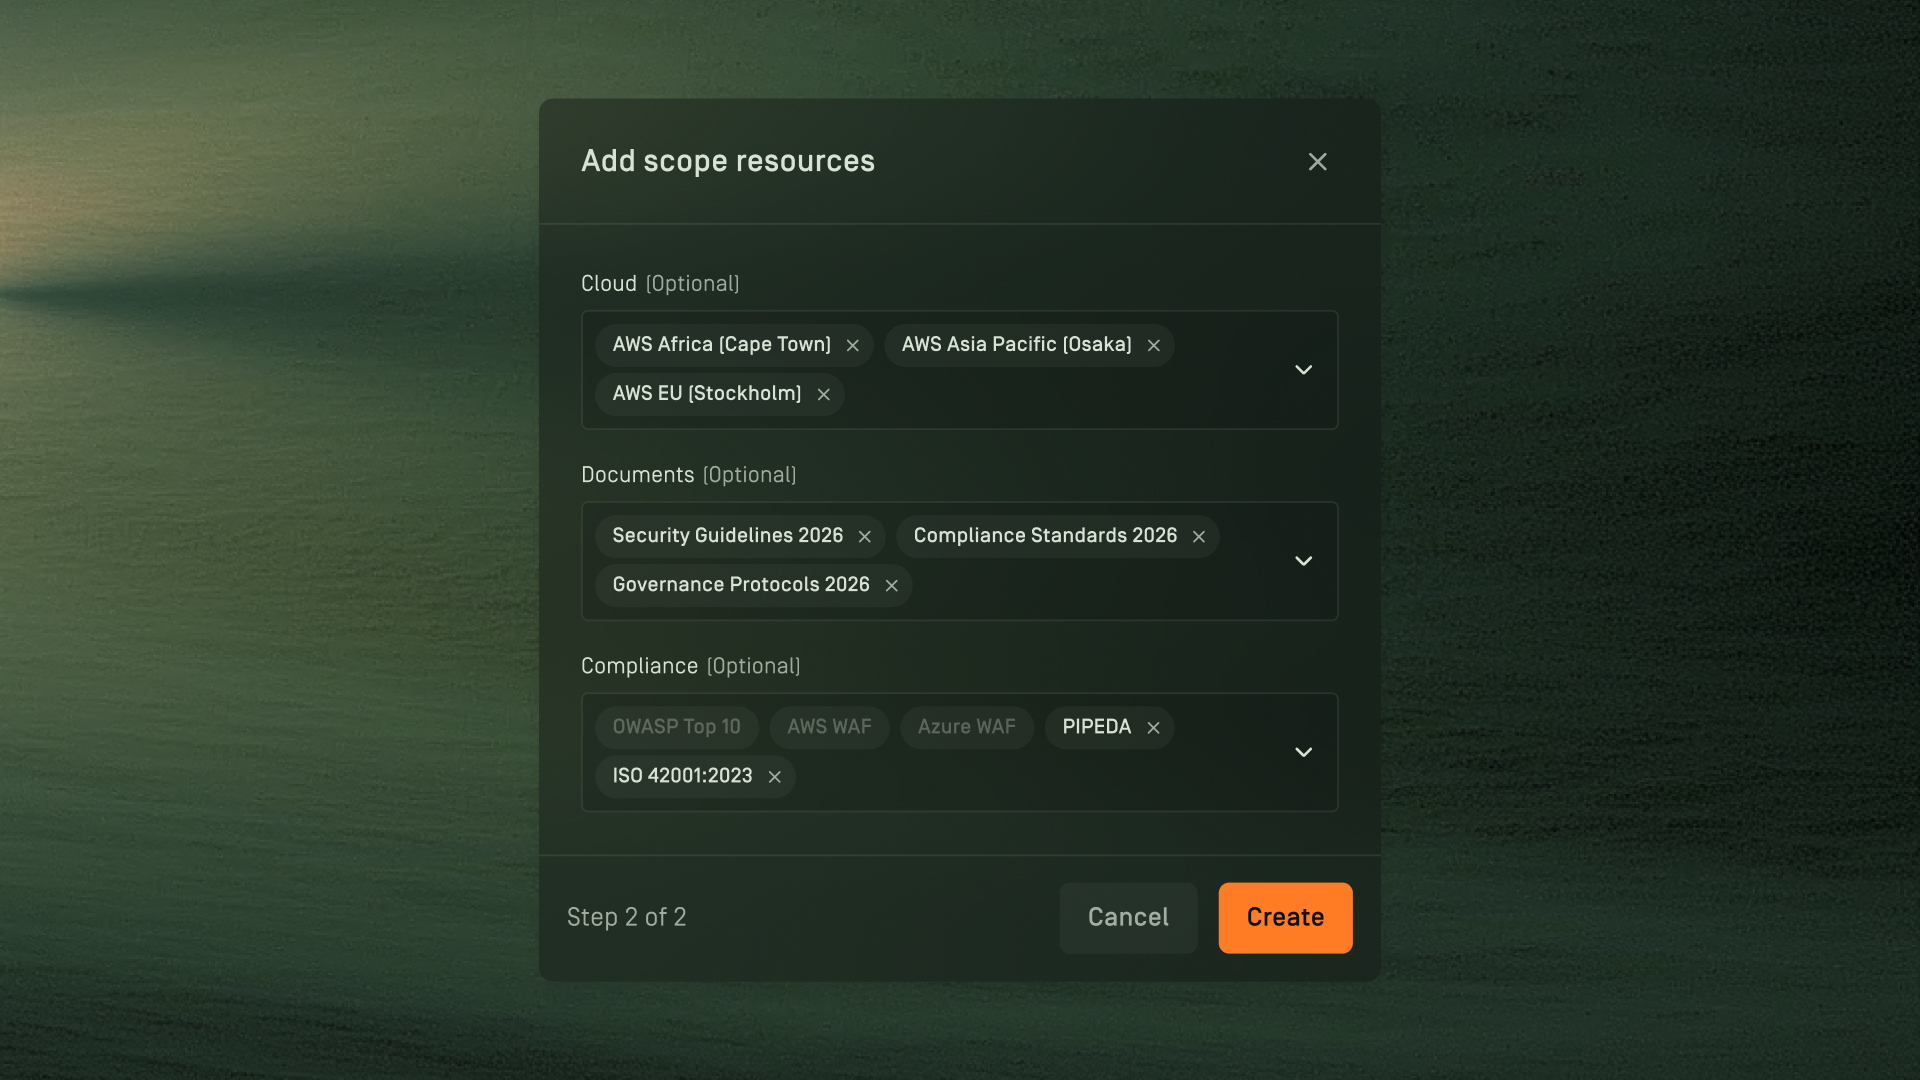
Task: Remove the Compliance Standards 2026 tag
Action: (x=1199, y=537)
